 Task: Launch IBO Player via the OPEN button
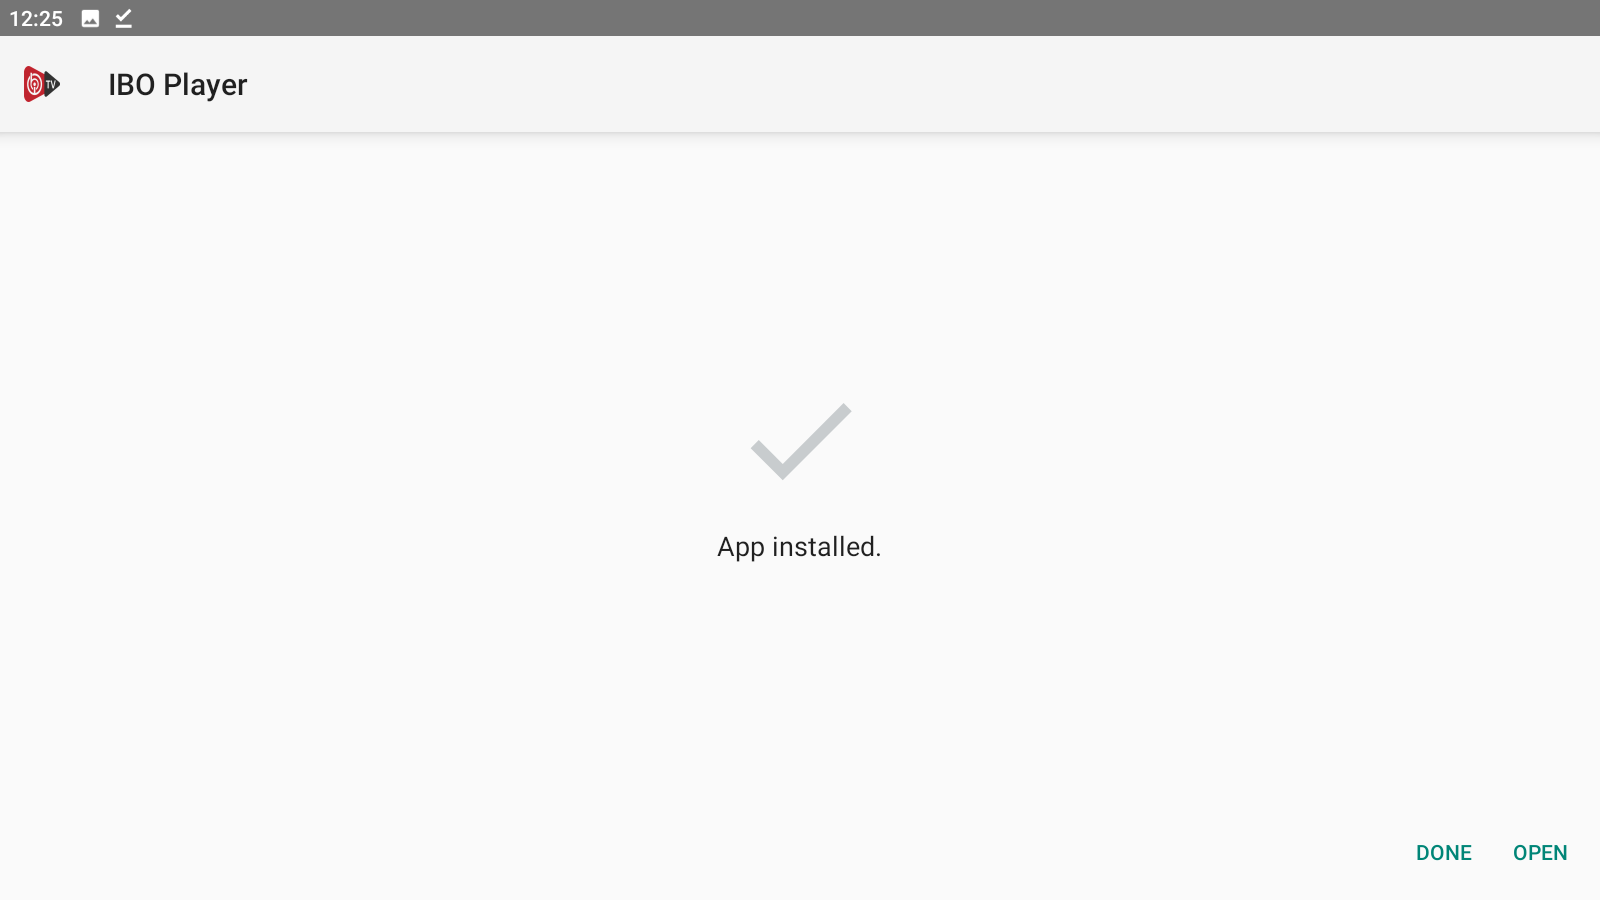pyautogui.click(x=1540, y=853)
